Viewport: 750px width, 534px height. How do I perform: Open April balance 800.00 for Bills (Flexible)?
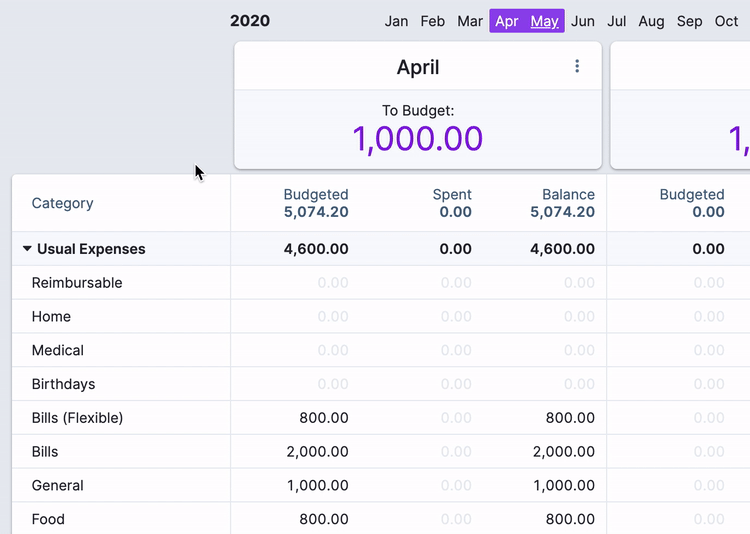570,418
